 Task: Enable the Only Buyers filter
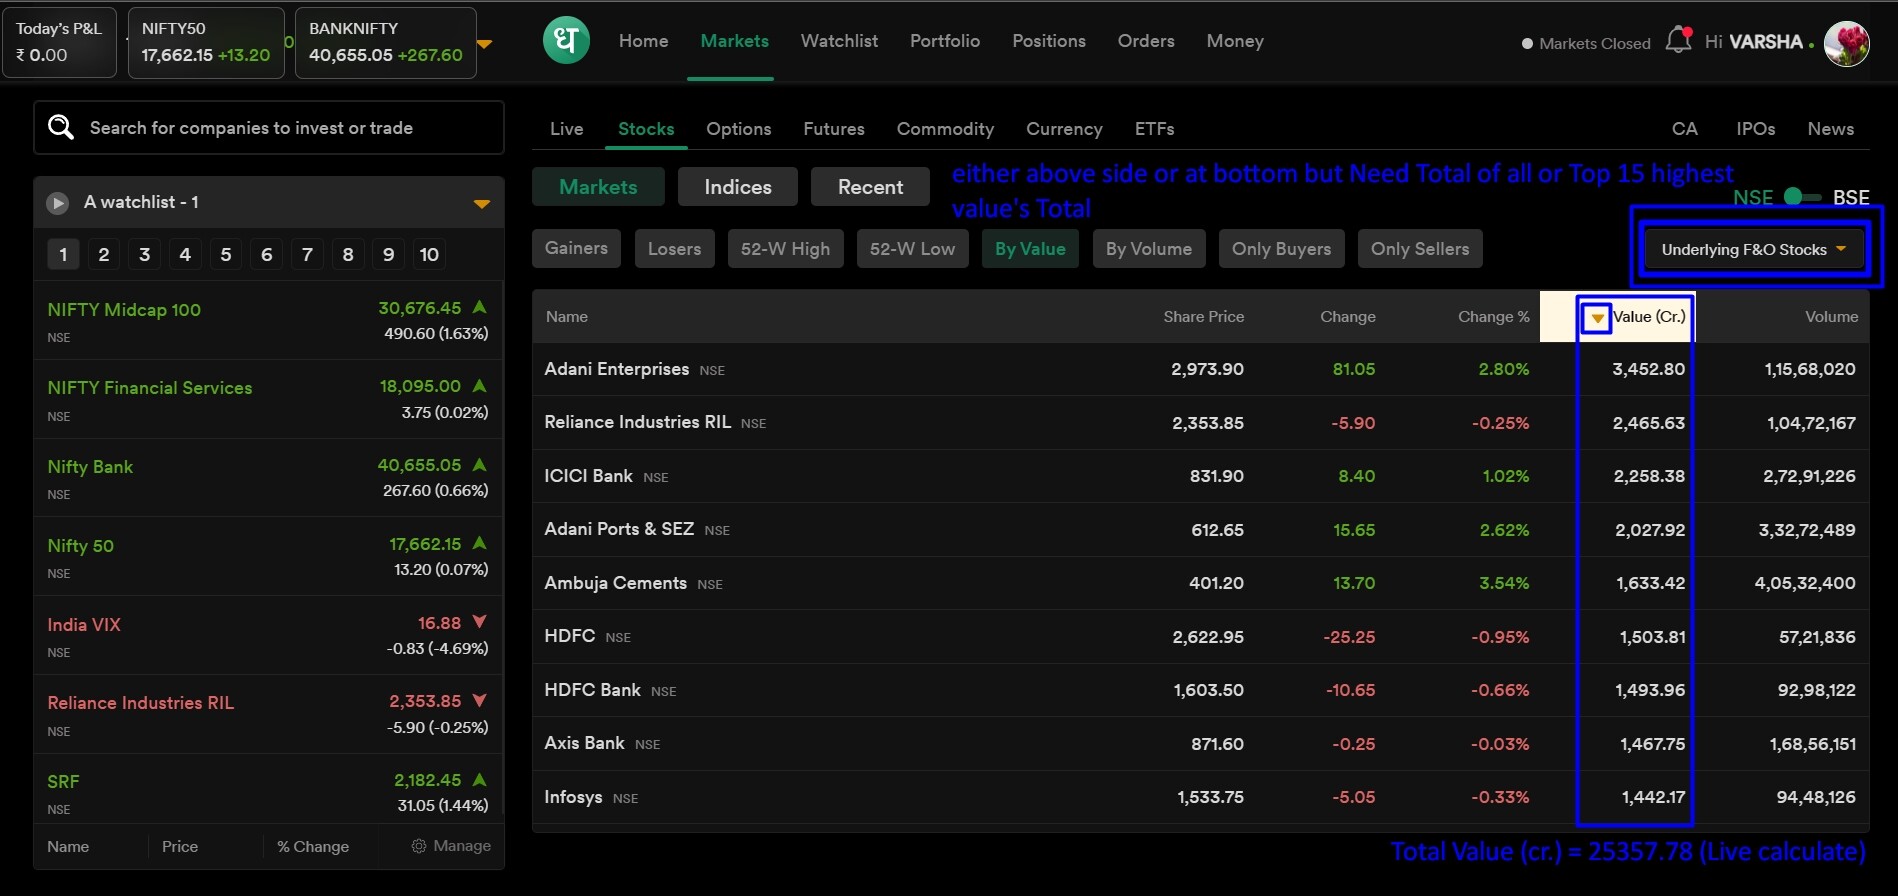tap(1280, 249)
